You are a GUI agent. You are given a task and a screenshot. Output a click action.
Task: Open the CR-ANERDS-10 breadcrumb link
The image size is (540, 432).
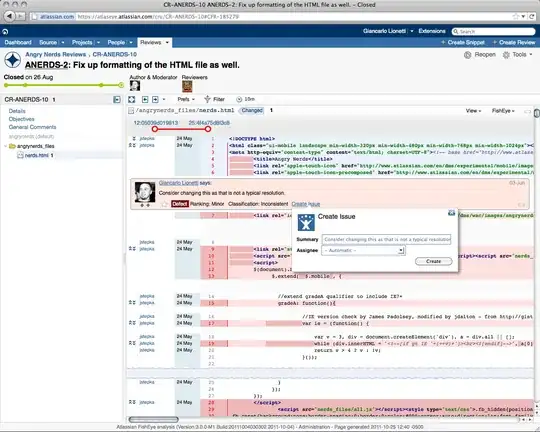coord(115,54)
